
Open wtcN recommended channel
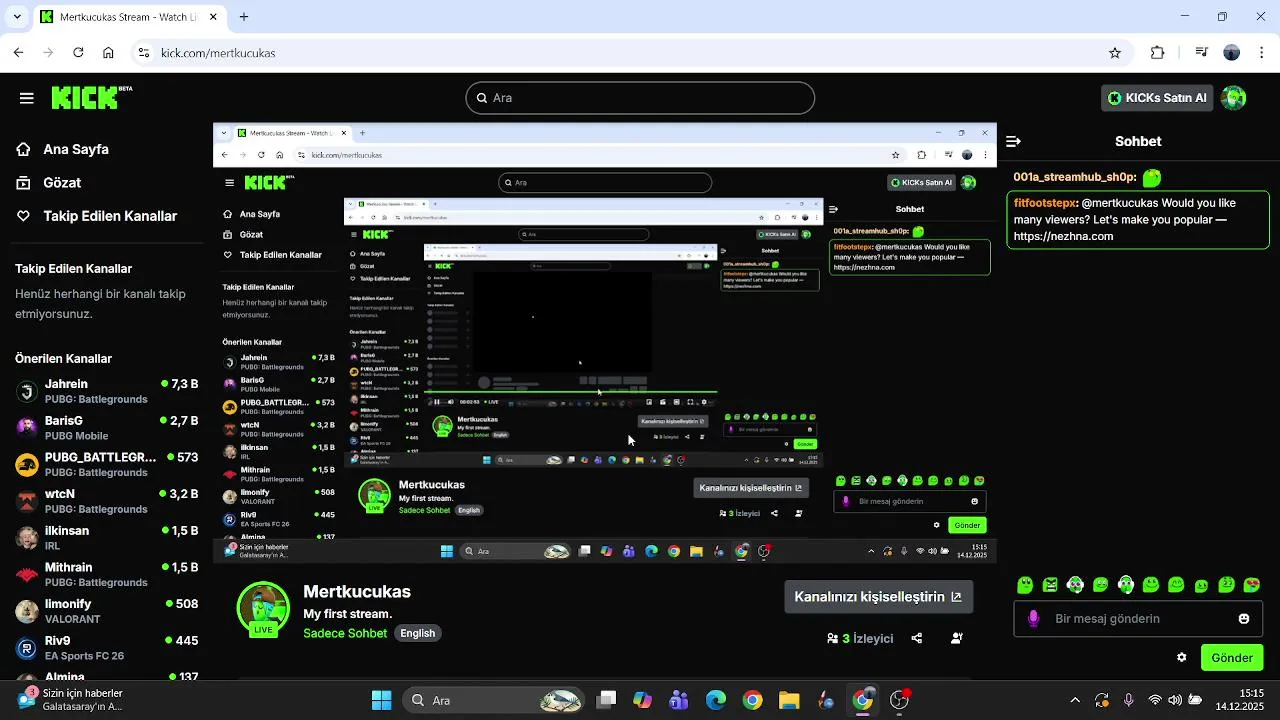click(x=106, y=501)
